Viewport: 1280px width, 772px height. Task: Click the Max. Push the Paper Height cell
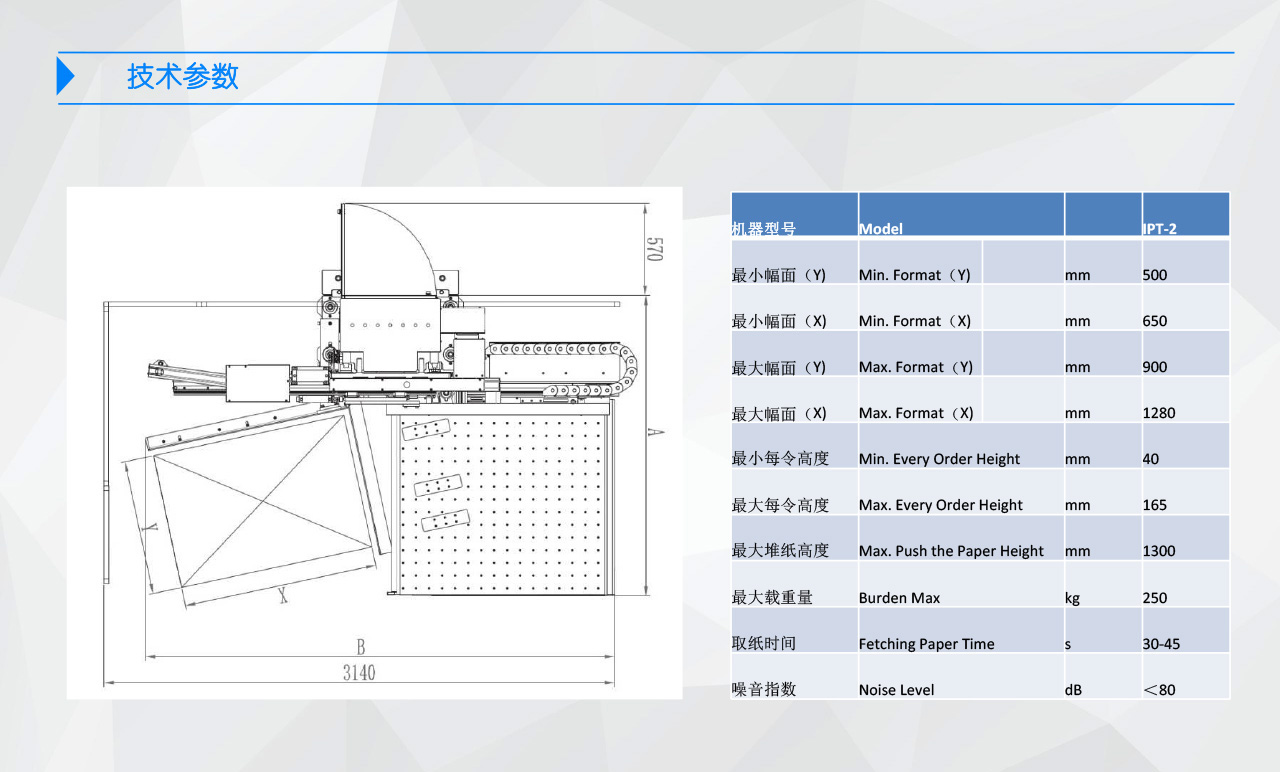[x=950, y=551]
